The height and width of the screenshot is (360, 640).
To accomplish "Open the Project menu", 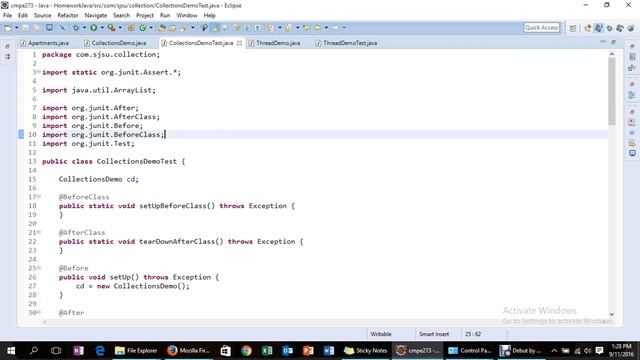I will (144, 16).
